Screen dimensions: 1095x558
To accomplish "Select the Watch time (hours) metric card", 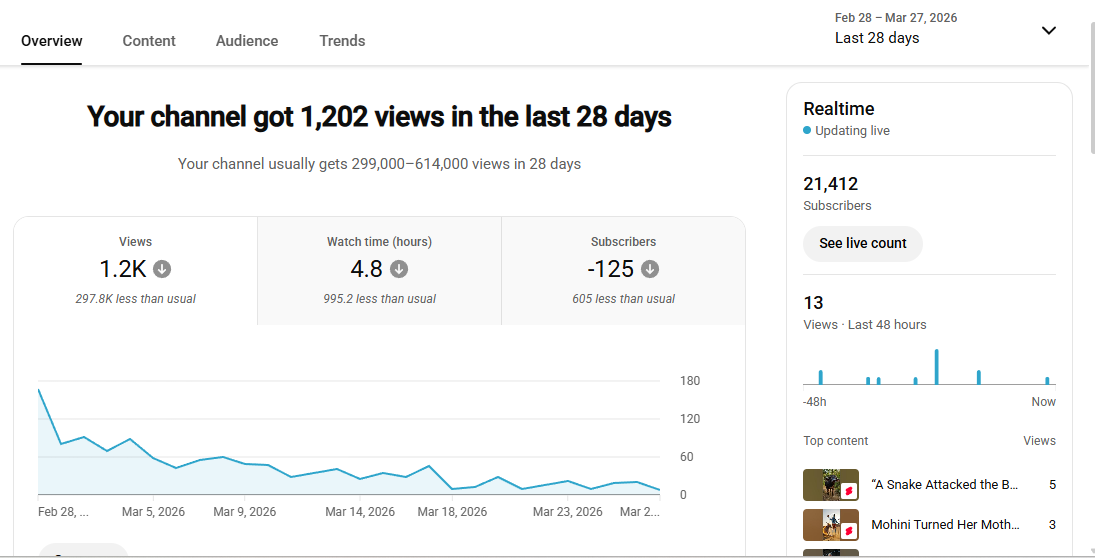I will (379, 271).
